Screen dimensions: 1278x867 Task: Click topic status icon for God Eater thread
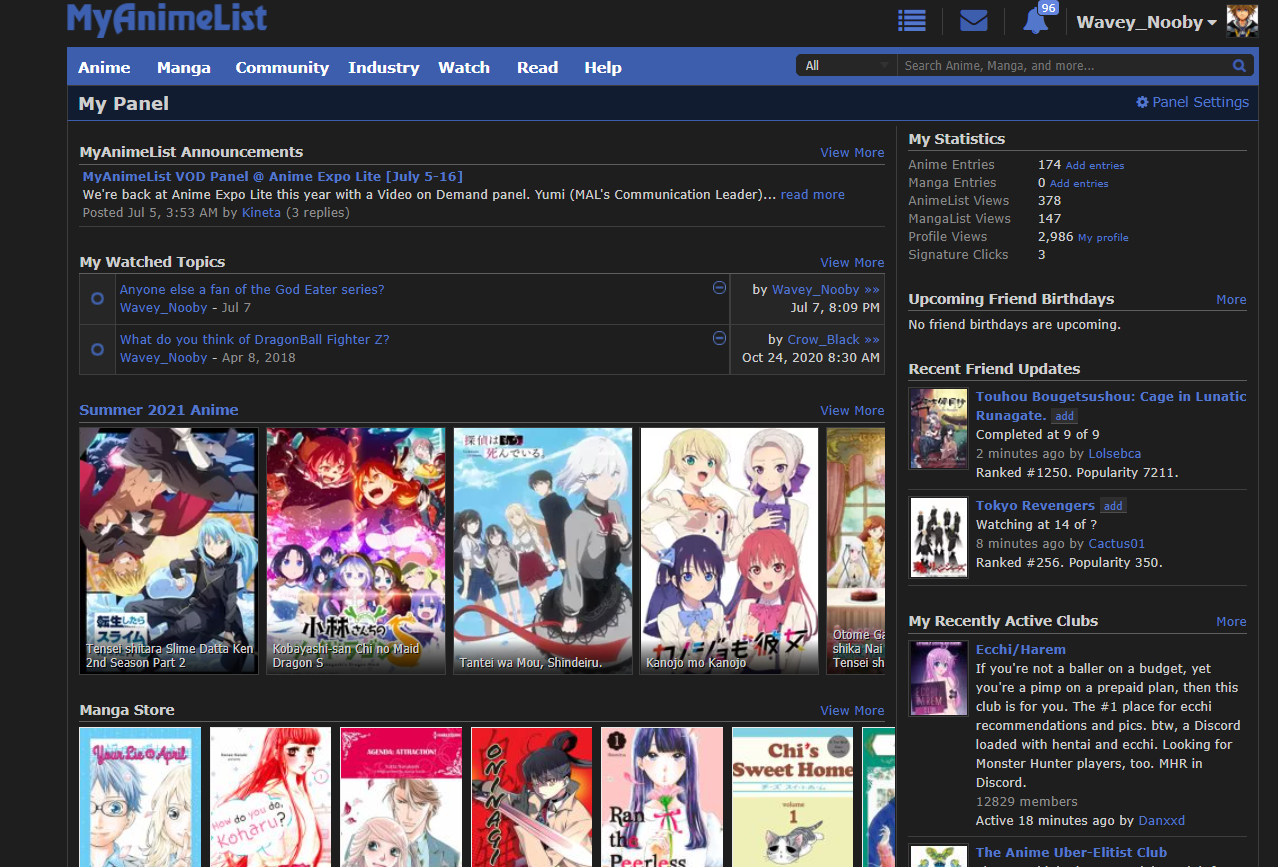(97, 299)
